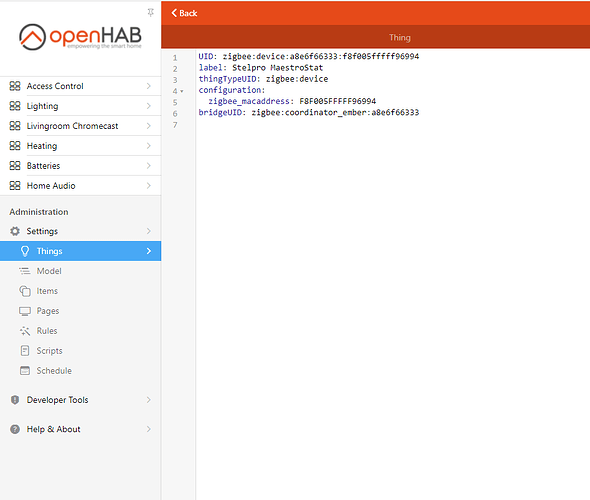Toggle the sidebar pin icon
Image resolution: width=590 pixels, height=500 pixels.
point(151,13)
